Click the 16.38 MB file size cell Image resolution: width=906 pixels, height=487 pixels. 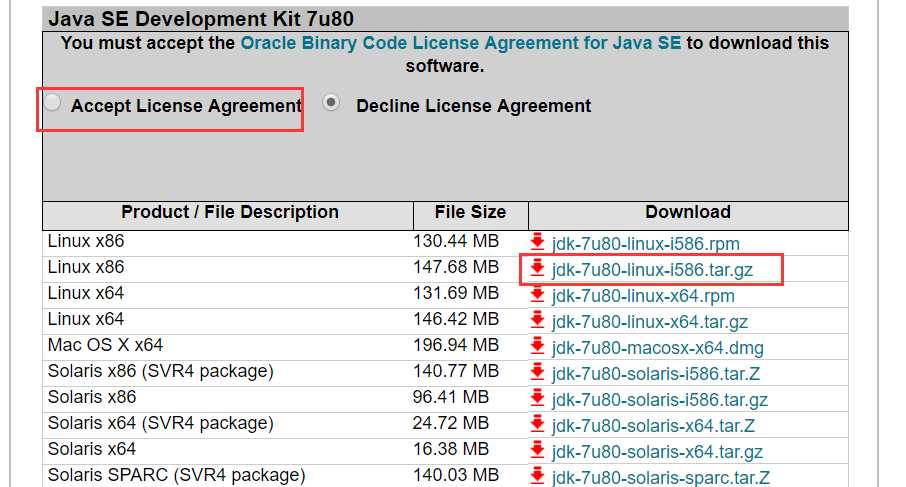click(x=451, y=449)
